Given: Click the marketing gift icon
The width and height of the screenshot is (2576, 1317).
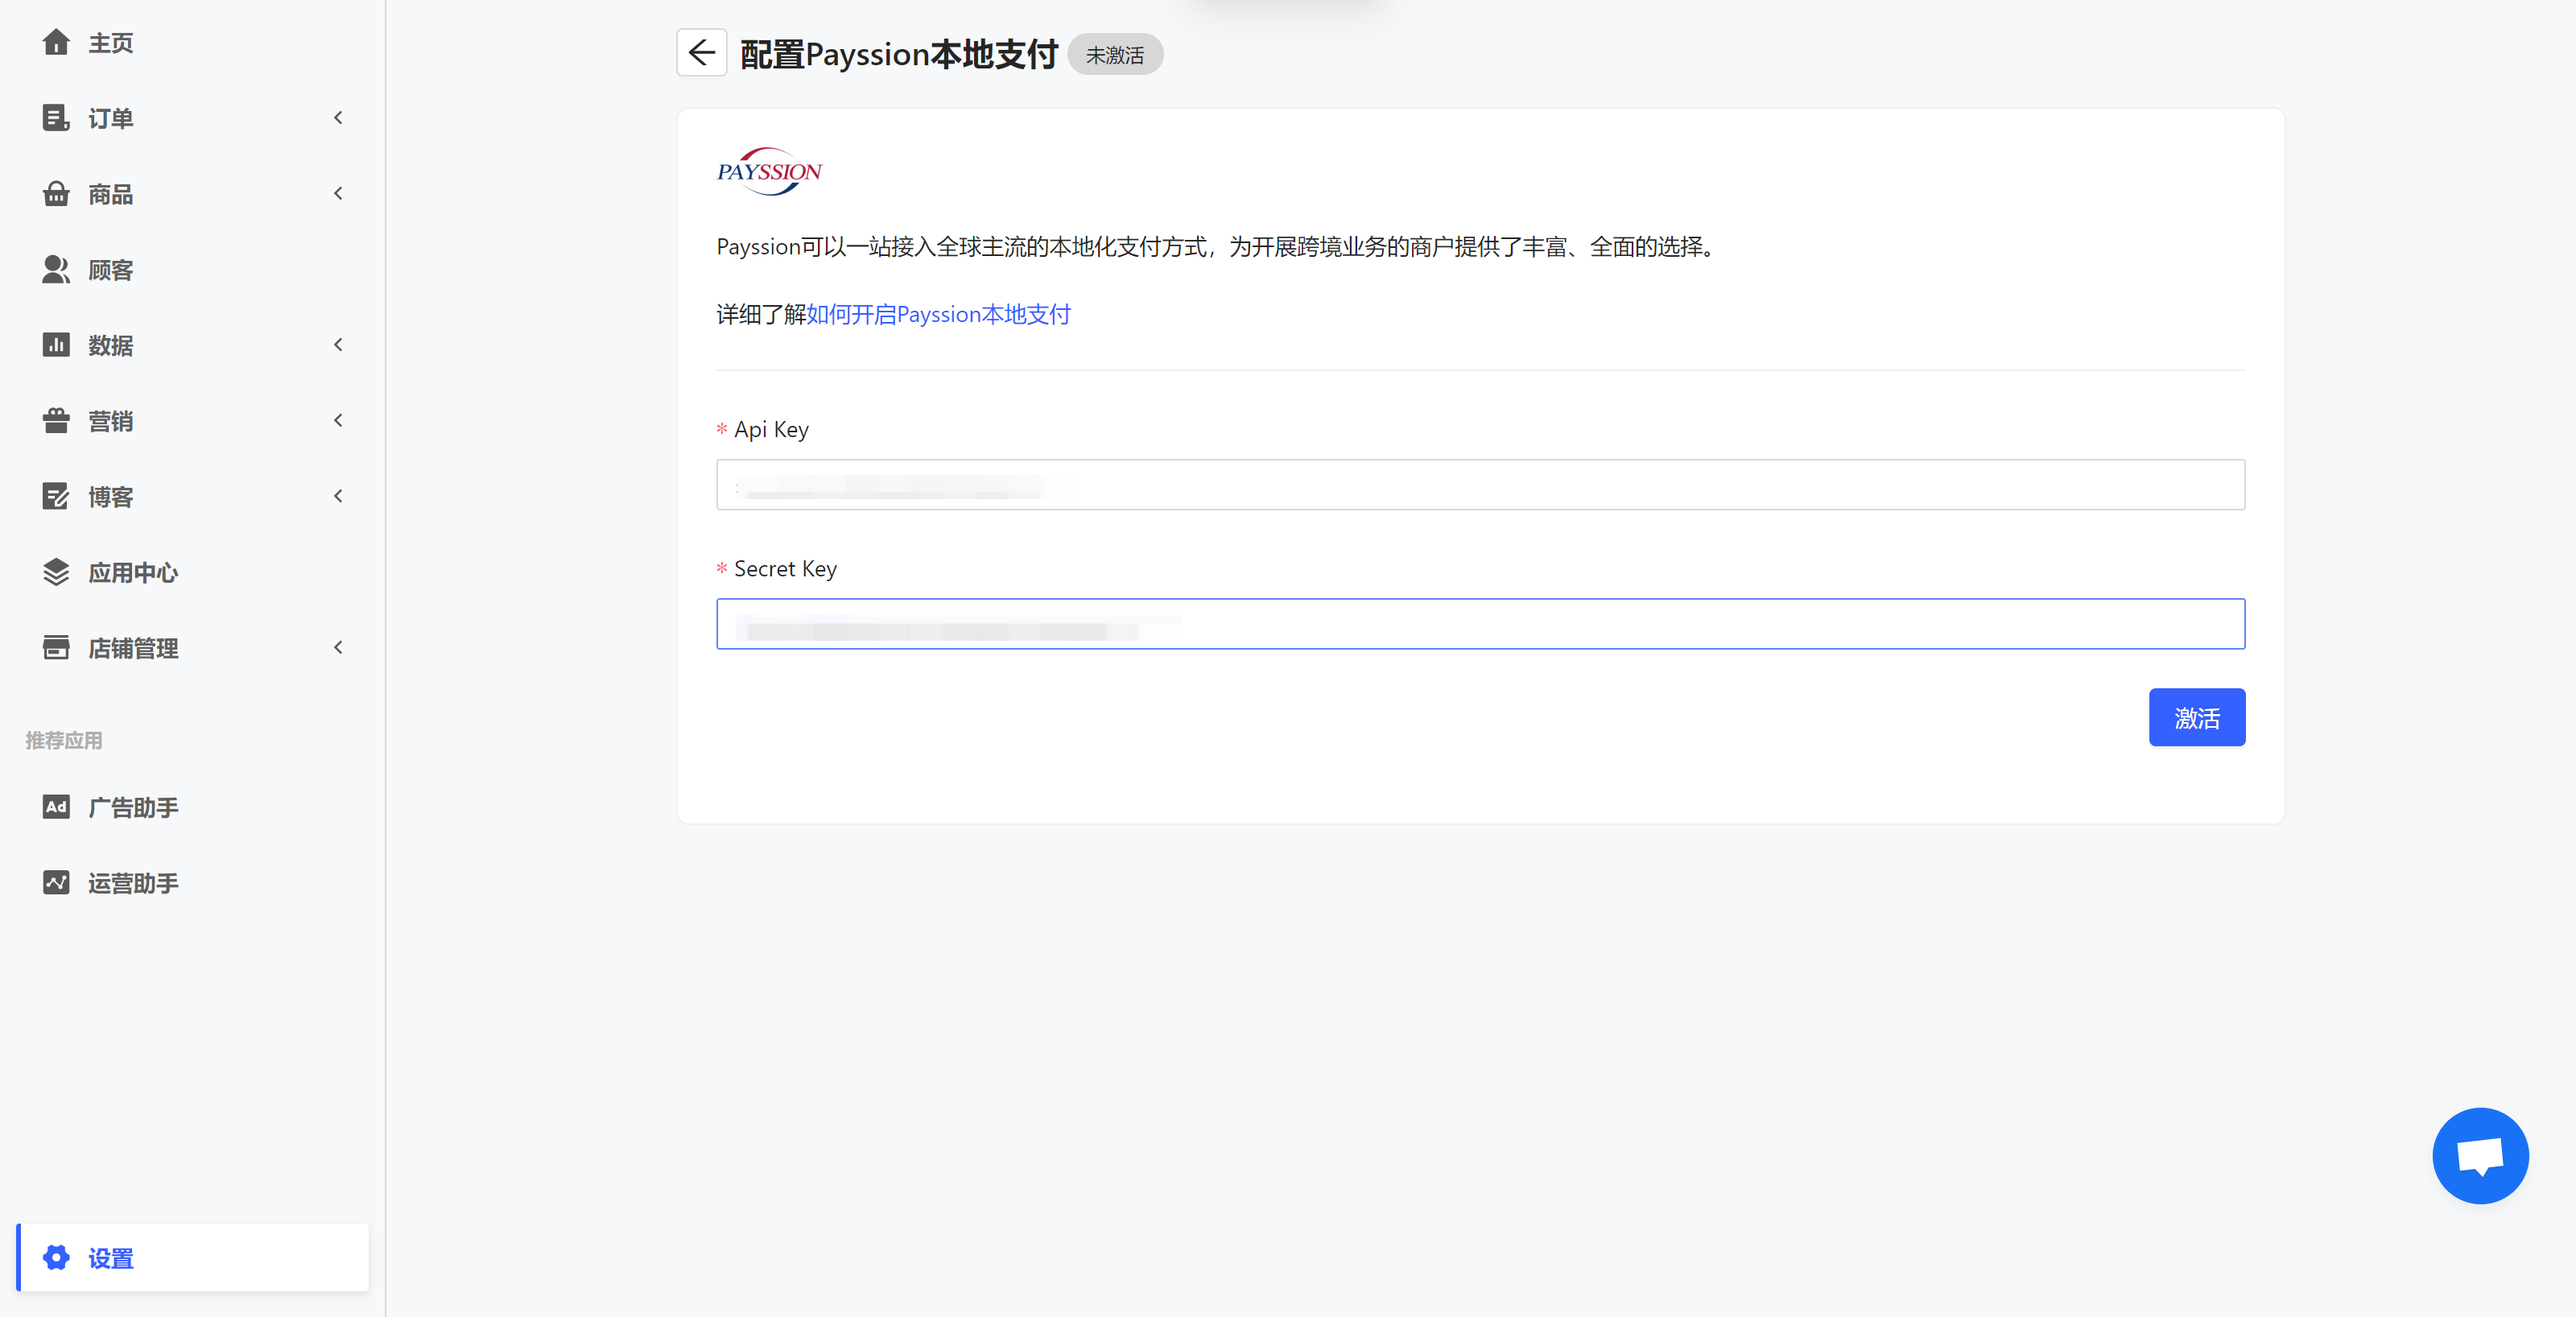Looking at the screenshot, I should pos(56,421).
